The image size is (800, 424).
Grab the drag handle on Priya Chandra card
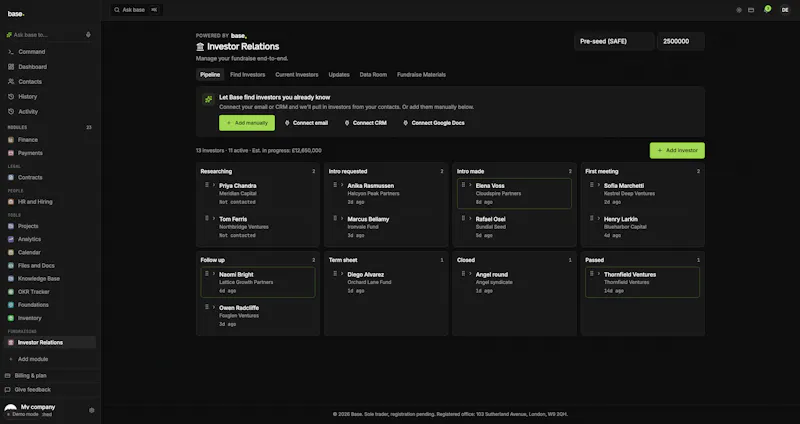click(x=207, y=185)
